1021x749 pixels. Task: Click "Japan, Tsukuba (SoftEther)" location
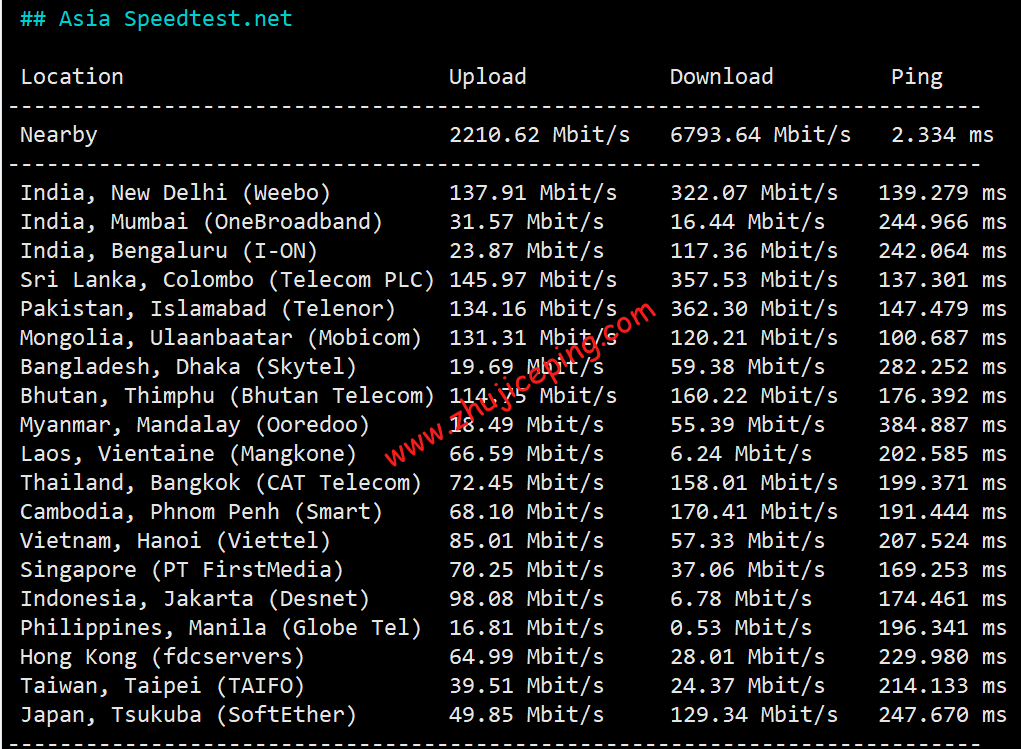[x=188, y=714]
